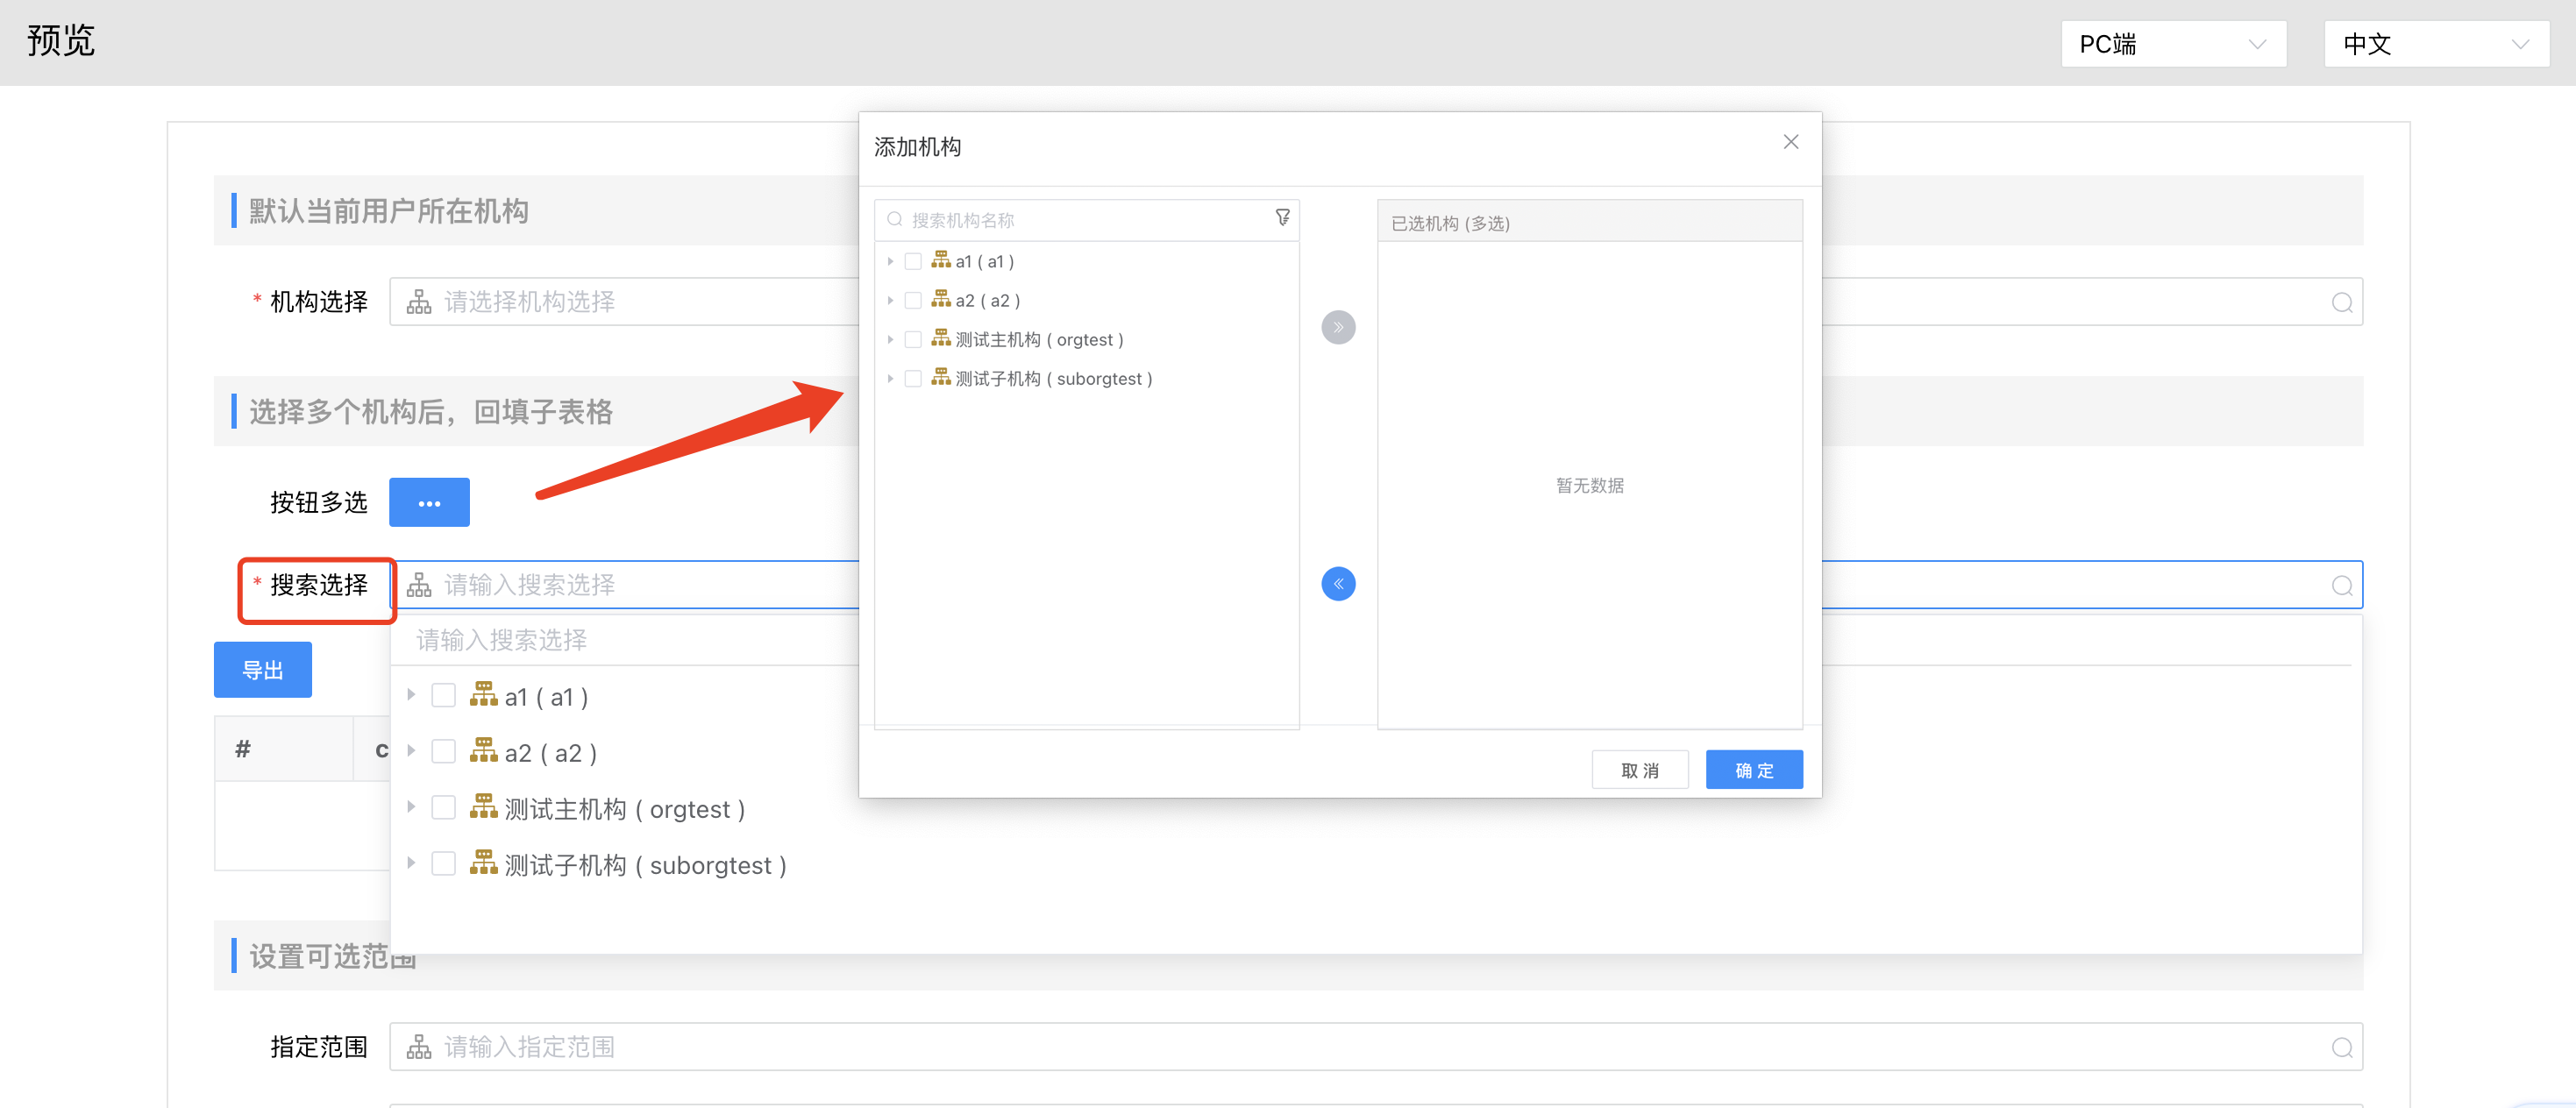Click the filter icon in organization search box
This screenshot has height=1108, width=2576.
[x=1282, y=218]
